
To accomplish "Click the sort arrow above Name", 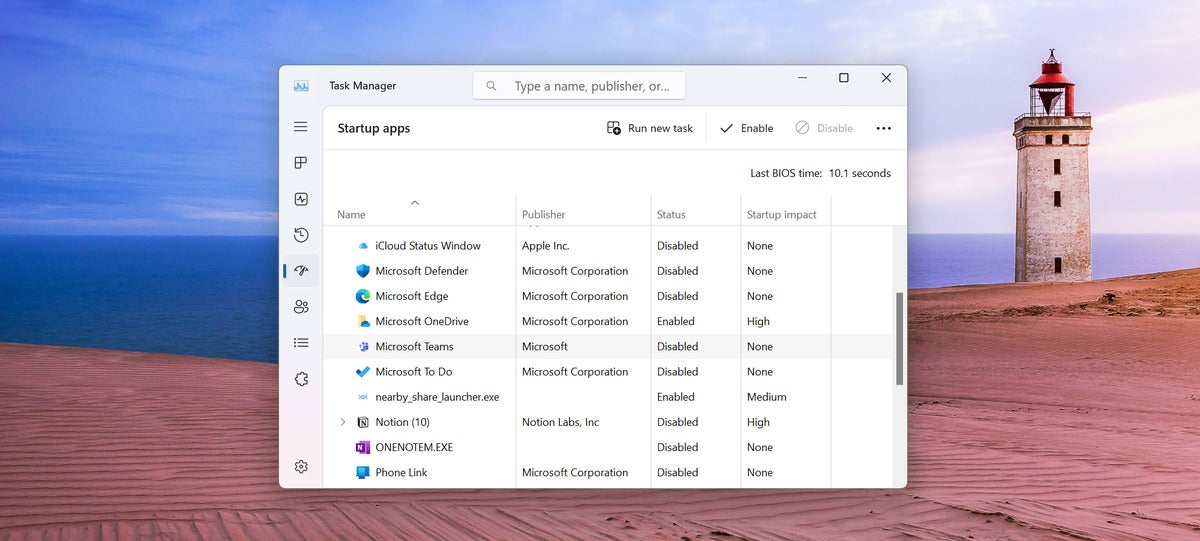I will (x=415, y=202).
